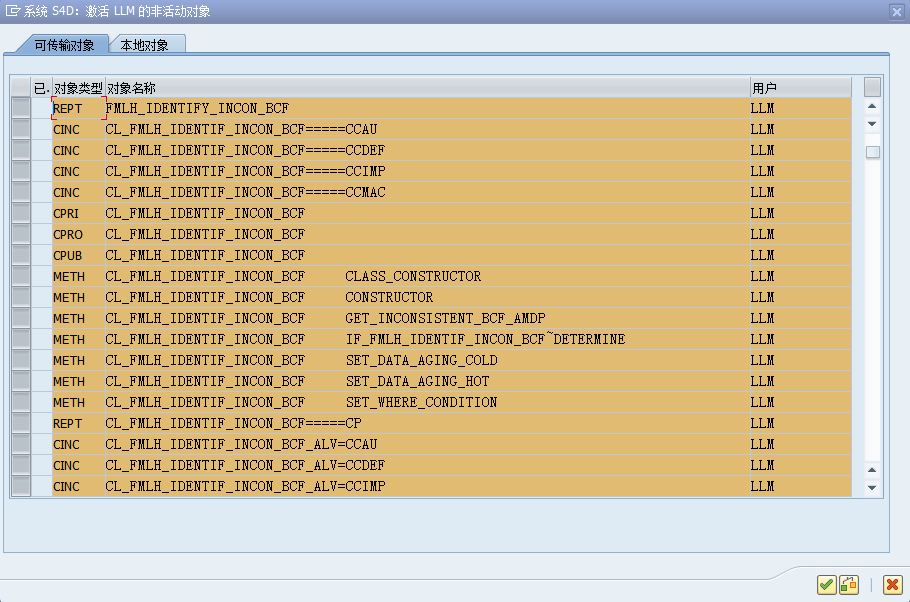Select the GET_INCONSISTENT_BCF_AMDP method cell
910x602 pixels.
coord(445,318)
